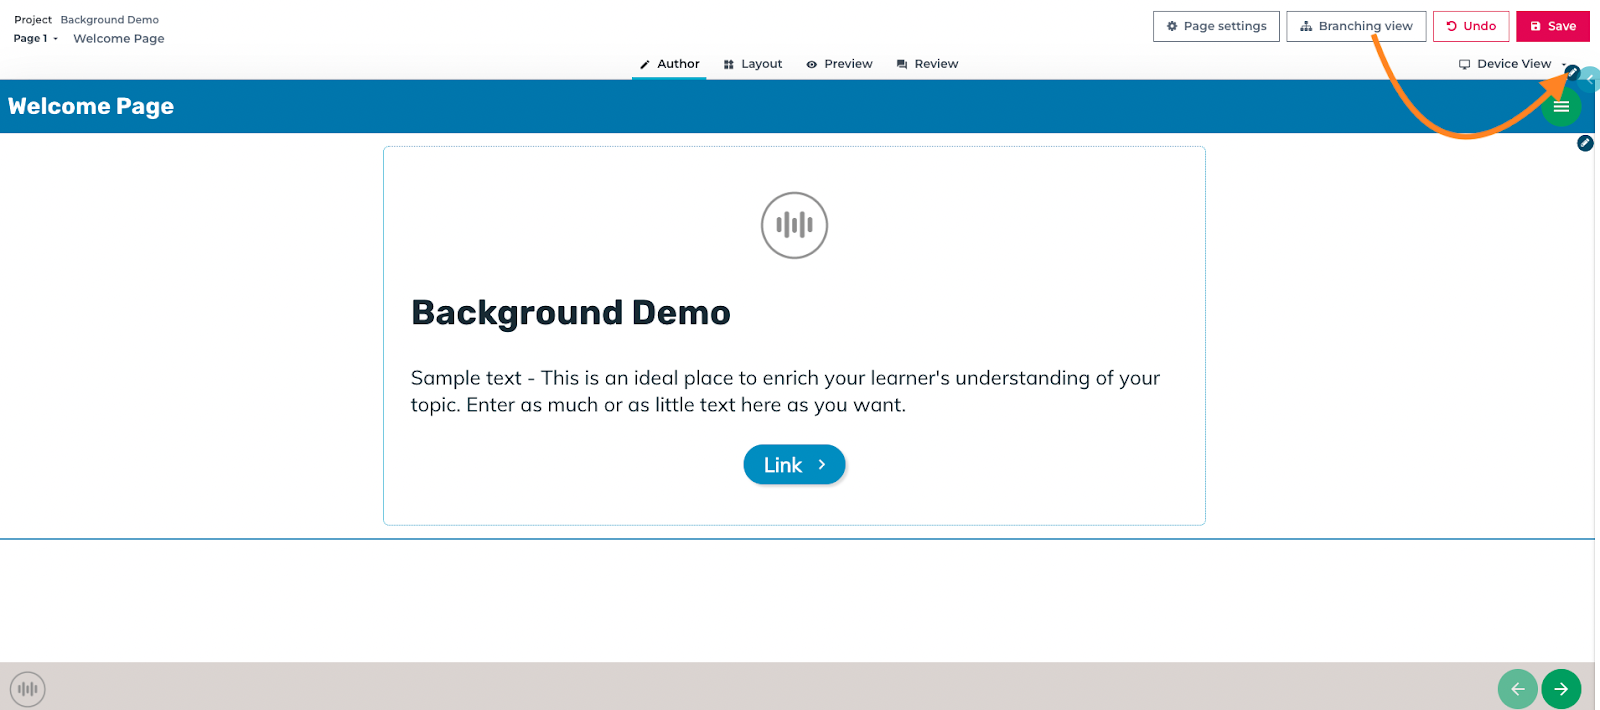
Task: Save the project
Action: pos(1553,26)
